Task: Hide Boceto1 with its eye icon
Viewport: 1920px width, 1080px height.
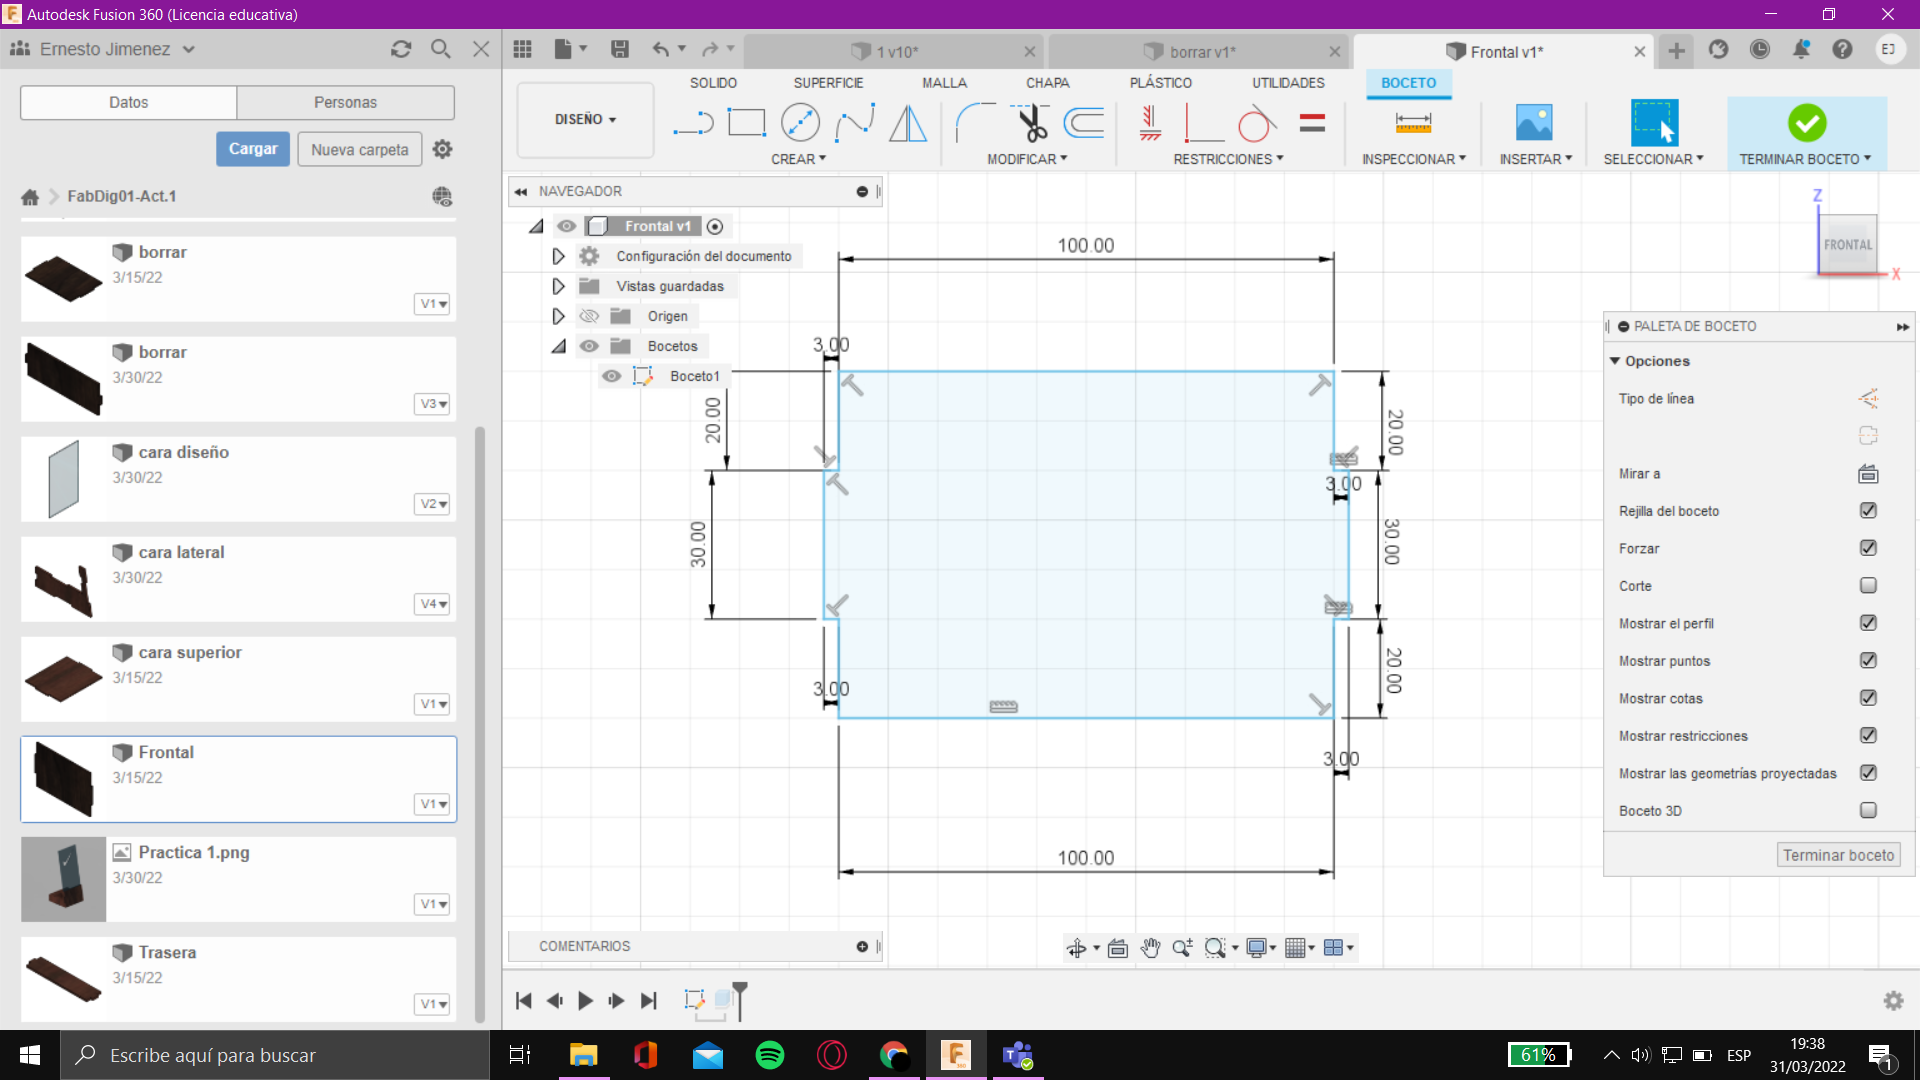Action: (611, 376)
